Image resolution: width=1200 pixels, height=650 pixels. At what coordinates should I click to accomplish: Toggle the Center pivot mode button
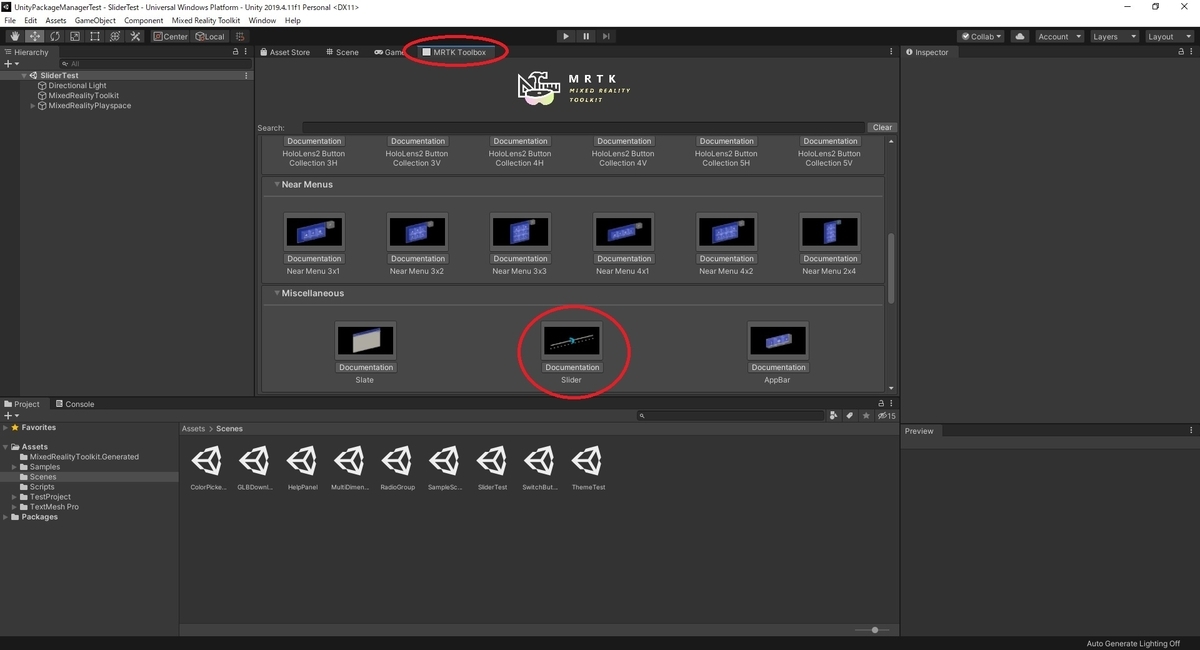click(x=170, y=36)
